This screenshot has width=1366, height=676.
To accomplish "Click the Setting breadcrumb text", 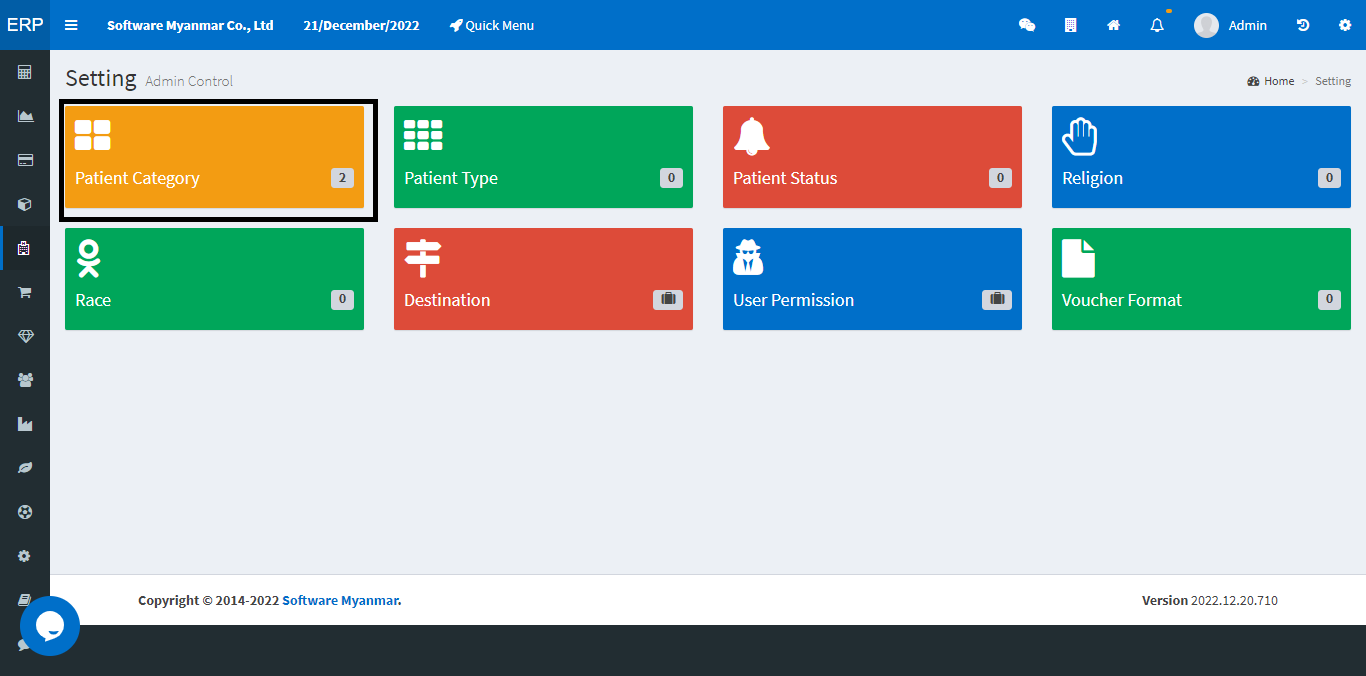I will (x=1333, y=81).
